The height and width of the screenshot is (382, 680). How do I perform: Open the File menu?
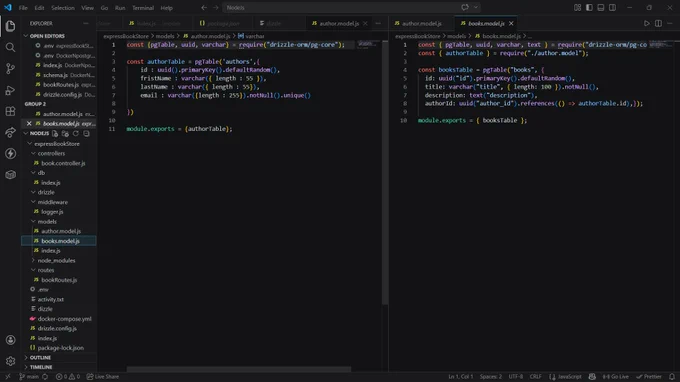tap(23, 8)
